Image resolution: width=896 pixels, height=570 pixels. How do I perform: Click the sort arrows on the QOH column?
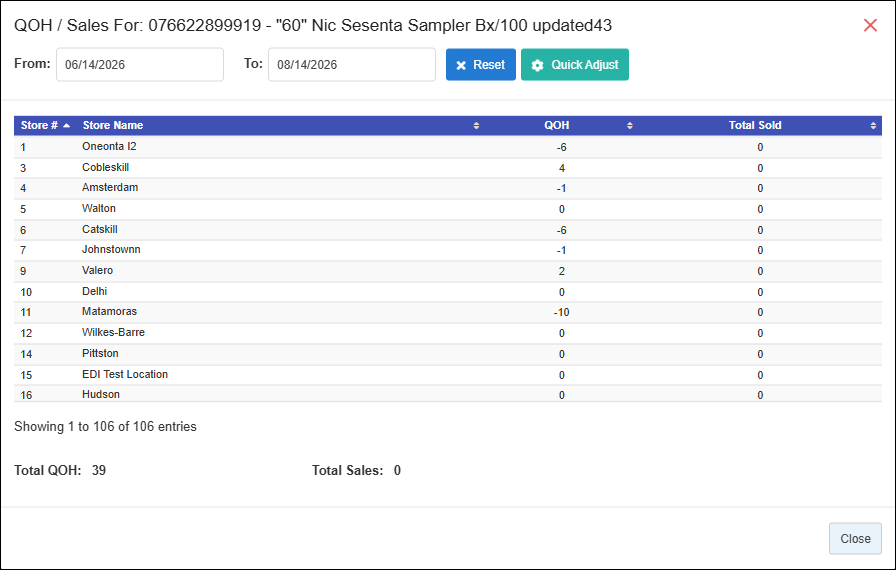pyautogui.click(x=629, y=126)
